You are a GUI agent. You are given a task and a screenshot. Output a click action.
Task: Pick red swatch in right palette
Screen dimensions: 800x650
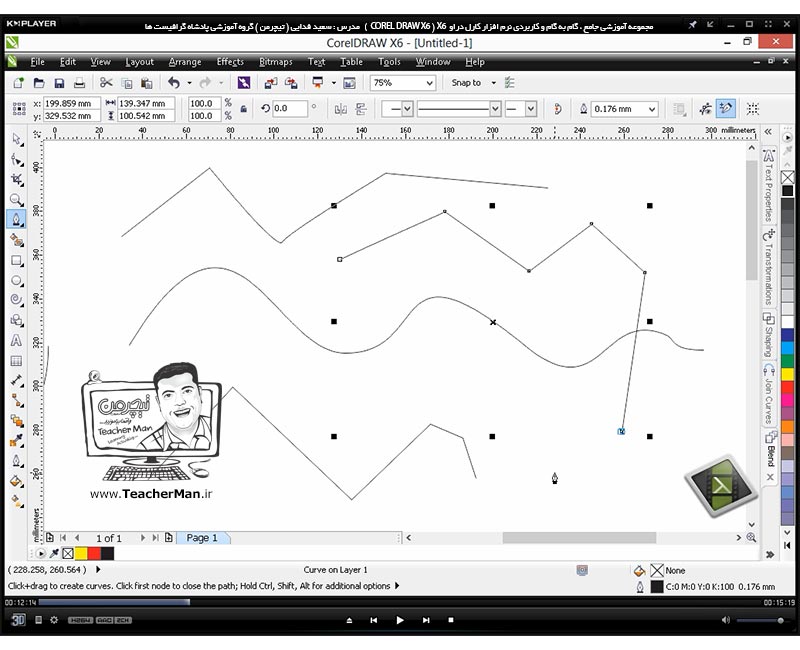pos(788,387)
